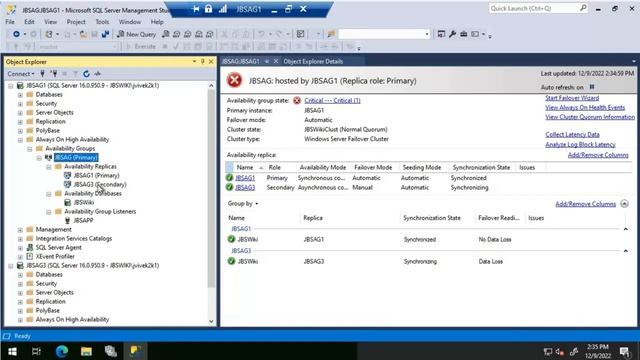The width and height of the screenshot is (640, 360).
Task: Open the notification center icon in tray
Action: [x=624, y=351]
